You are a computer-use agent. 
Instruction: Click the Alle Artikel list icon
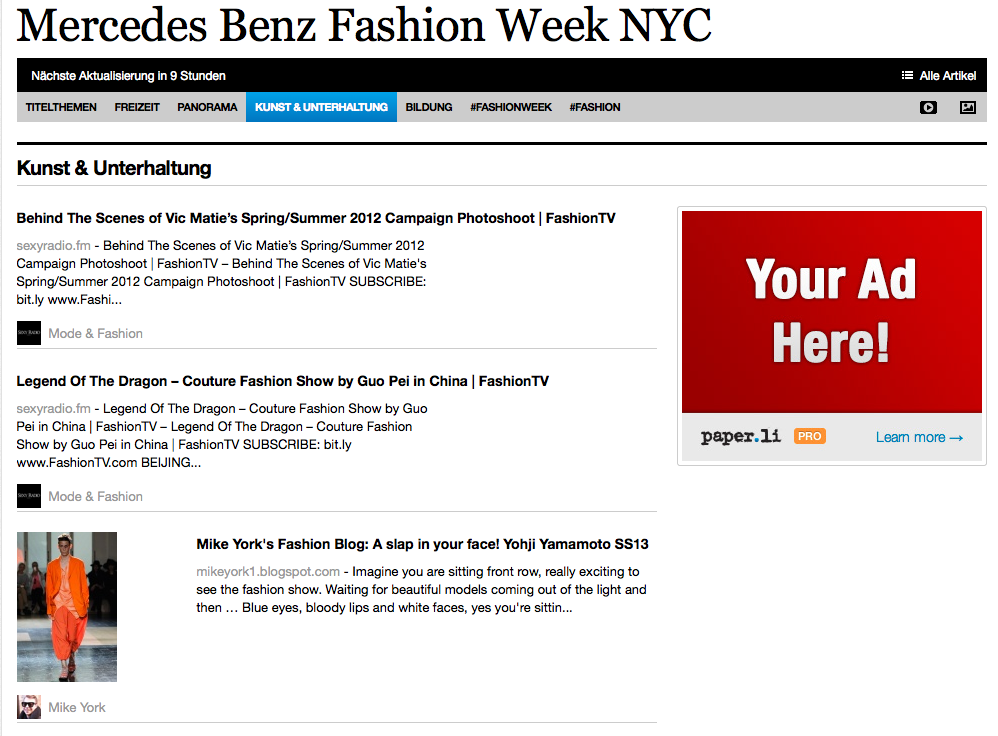pyautogui.click(x=907, y=76)
